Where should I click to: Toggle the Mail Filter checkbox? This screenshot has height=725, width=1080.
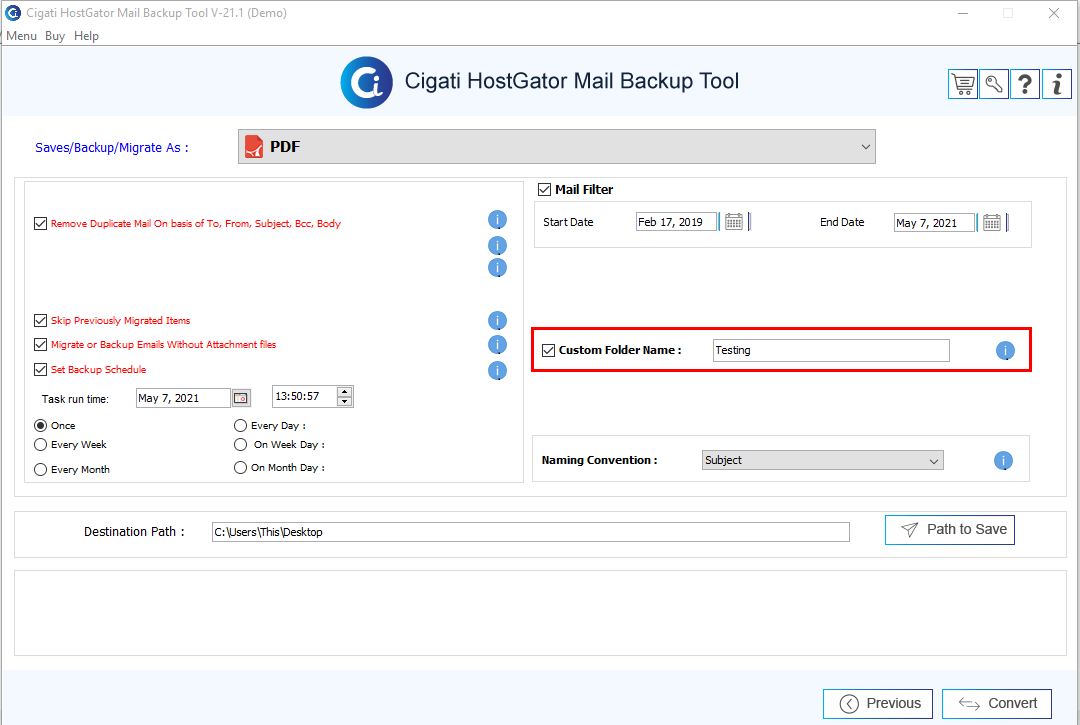(544, 189)
